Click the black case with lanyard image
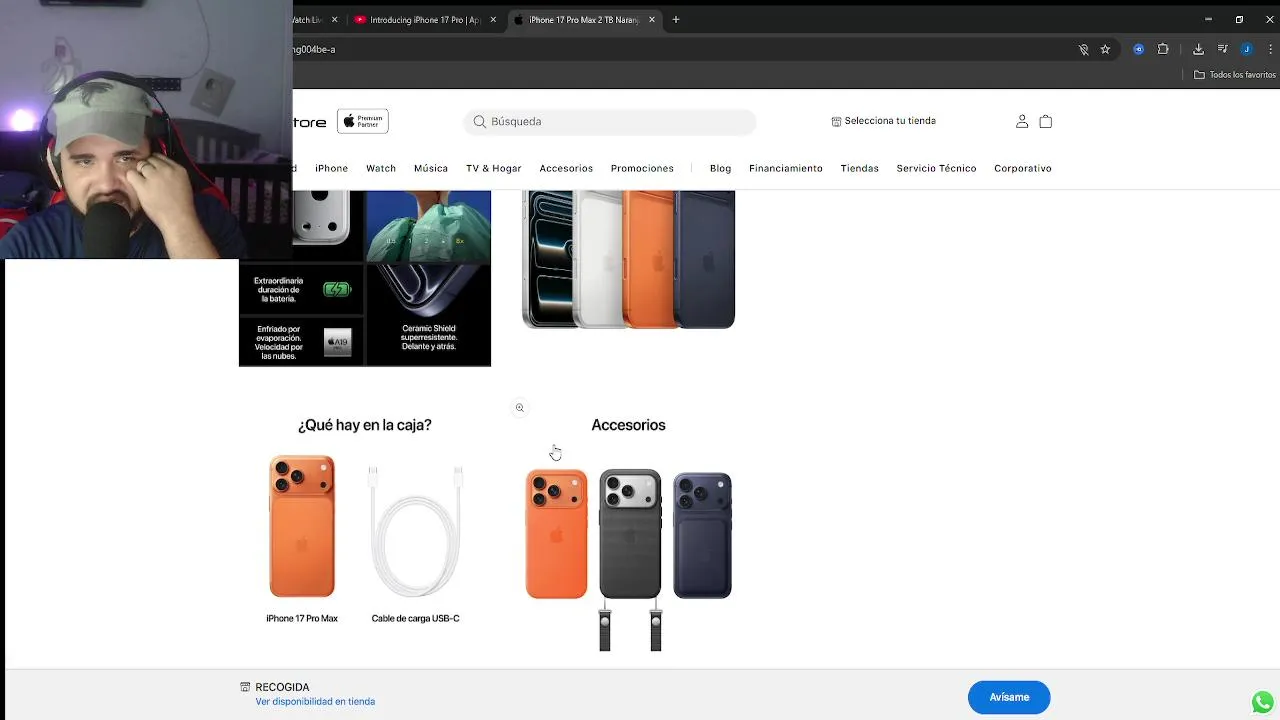The image size is (1280, 720). pos(630,560)
